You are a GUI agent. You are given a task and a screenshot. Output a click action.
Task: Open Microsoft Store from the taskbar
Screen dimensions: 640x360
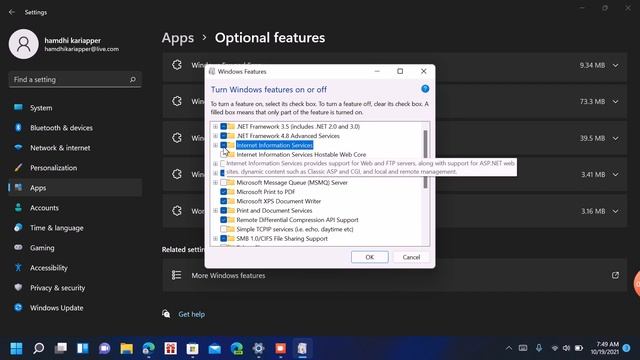192,348
